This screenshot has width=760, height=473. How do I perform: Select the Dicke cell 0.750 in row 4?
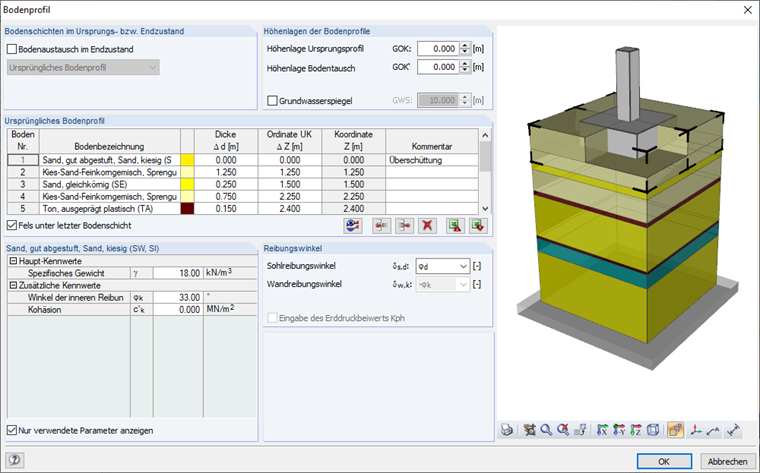pyautogui.click(x=226, y=196)
